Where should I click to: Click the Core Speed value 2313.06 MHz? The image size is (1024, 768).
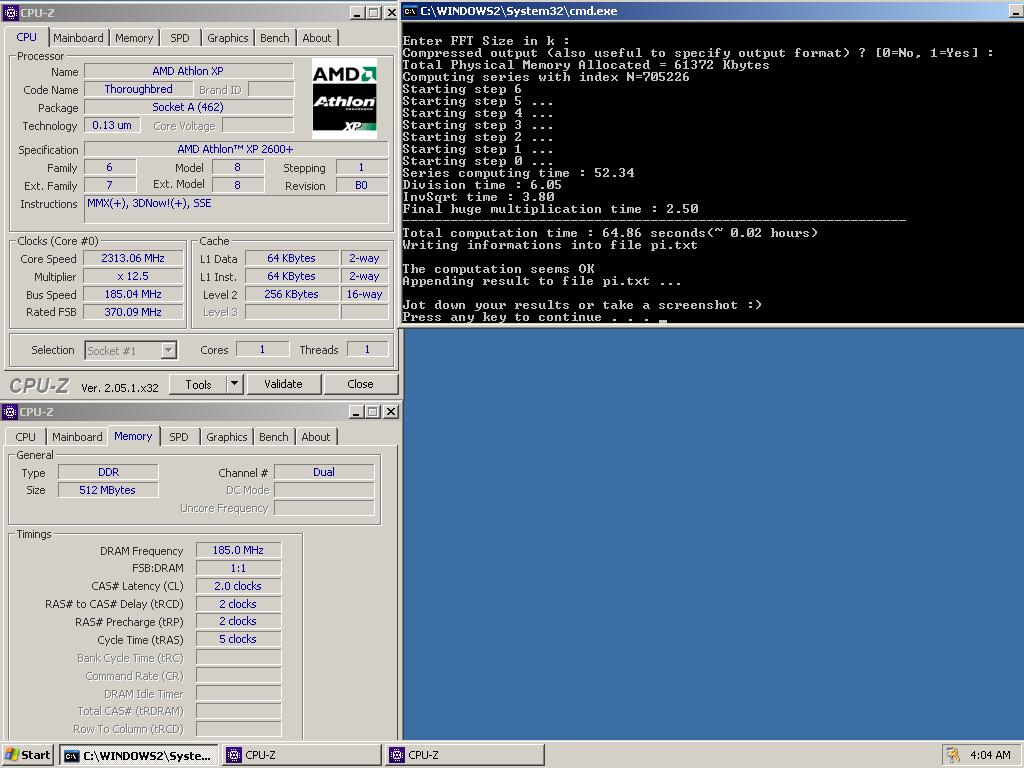click(x=133, y=258)
